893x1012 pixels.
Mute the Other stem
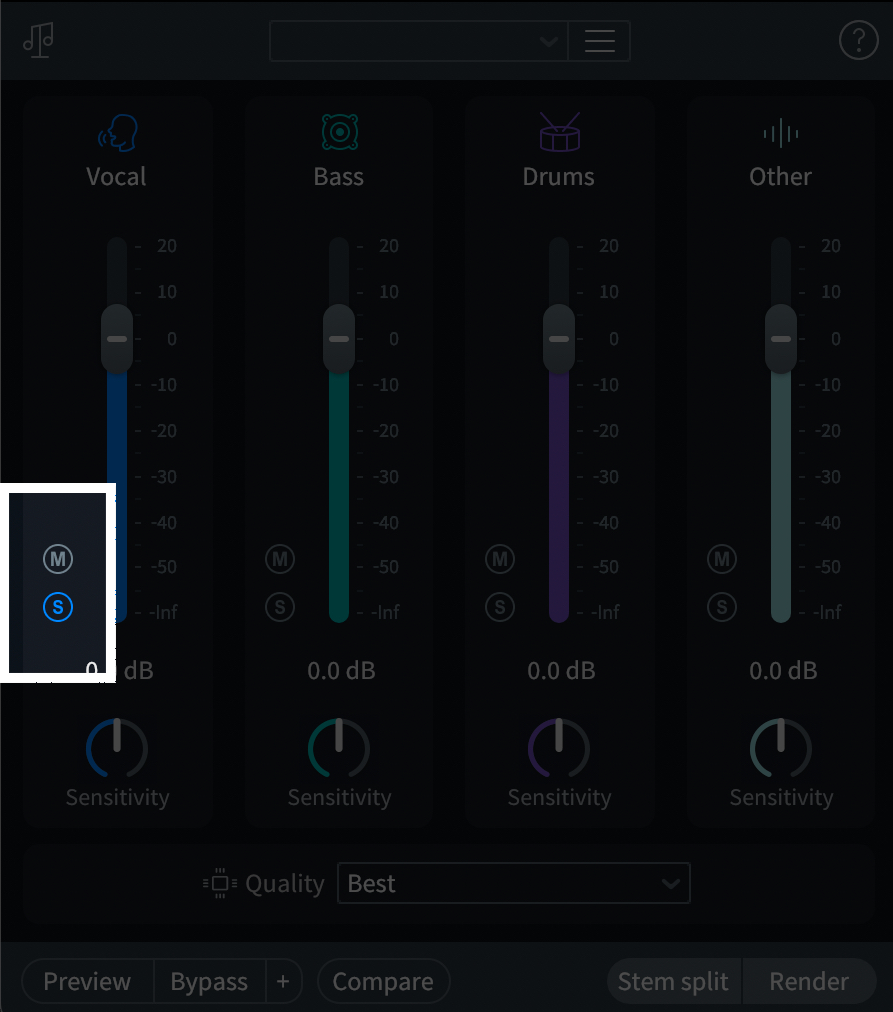pos(722,559)
